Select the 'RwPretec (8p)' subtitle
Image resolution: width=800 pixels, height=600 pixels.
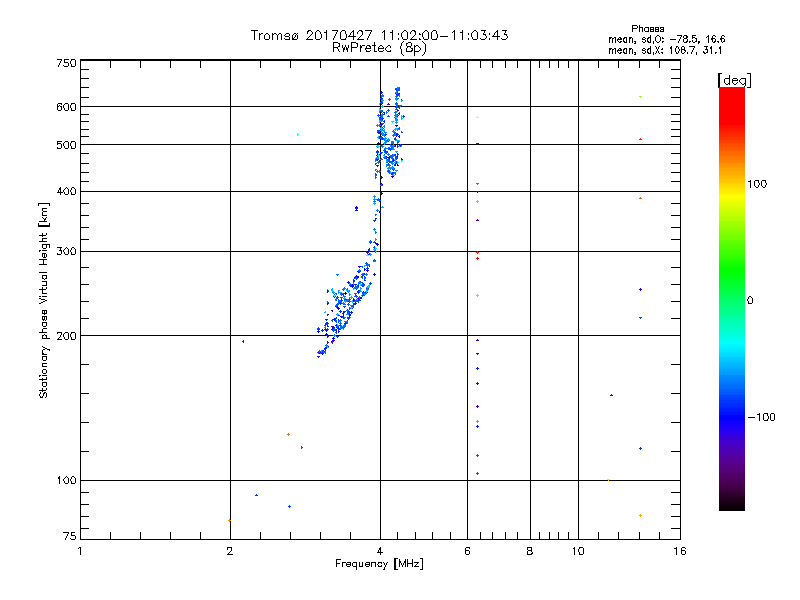(379, 48)
